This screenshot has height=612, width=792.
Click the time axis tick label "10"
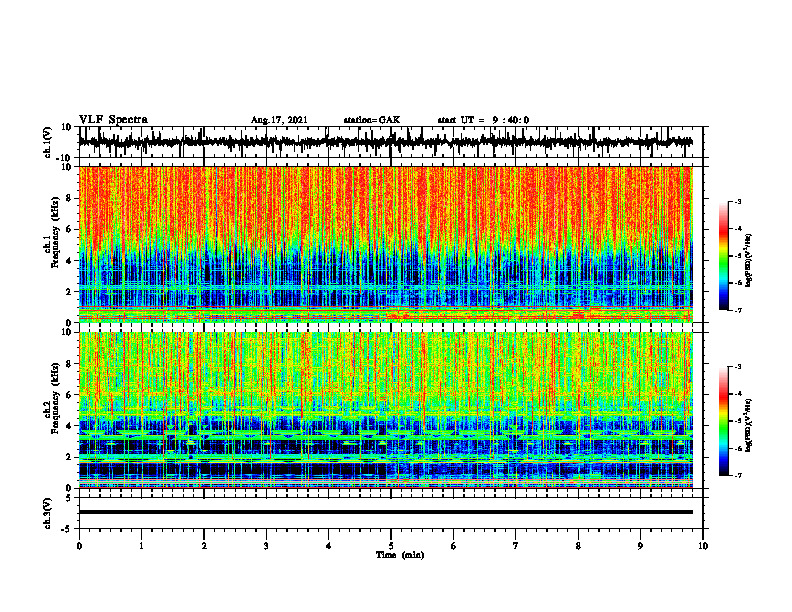tap(703, 546)
